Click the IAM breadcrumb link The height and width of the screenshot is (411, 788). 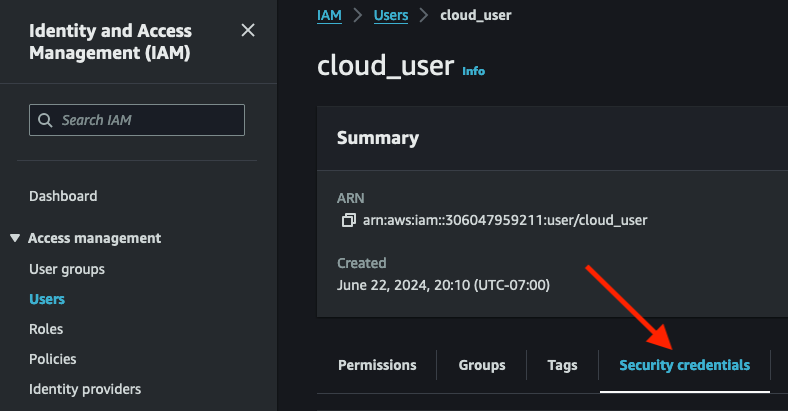[330, 15]
